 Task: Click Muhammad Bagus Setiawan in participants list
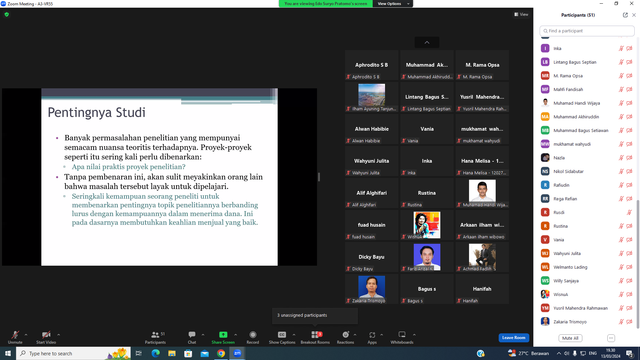click(587, 131)
